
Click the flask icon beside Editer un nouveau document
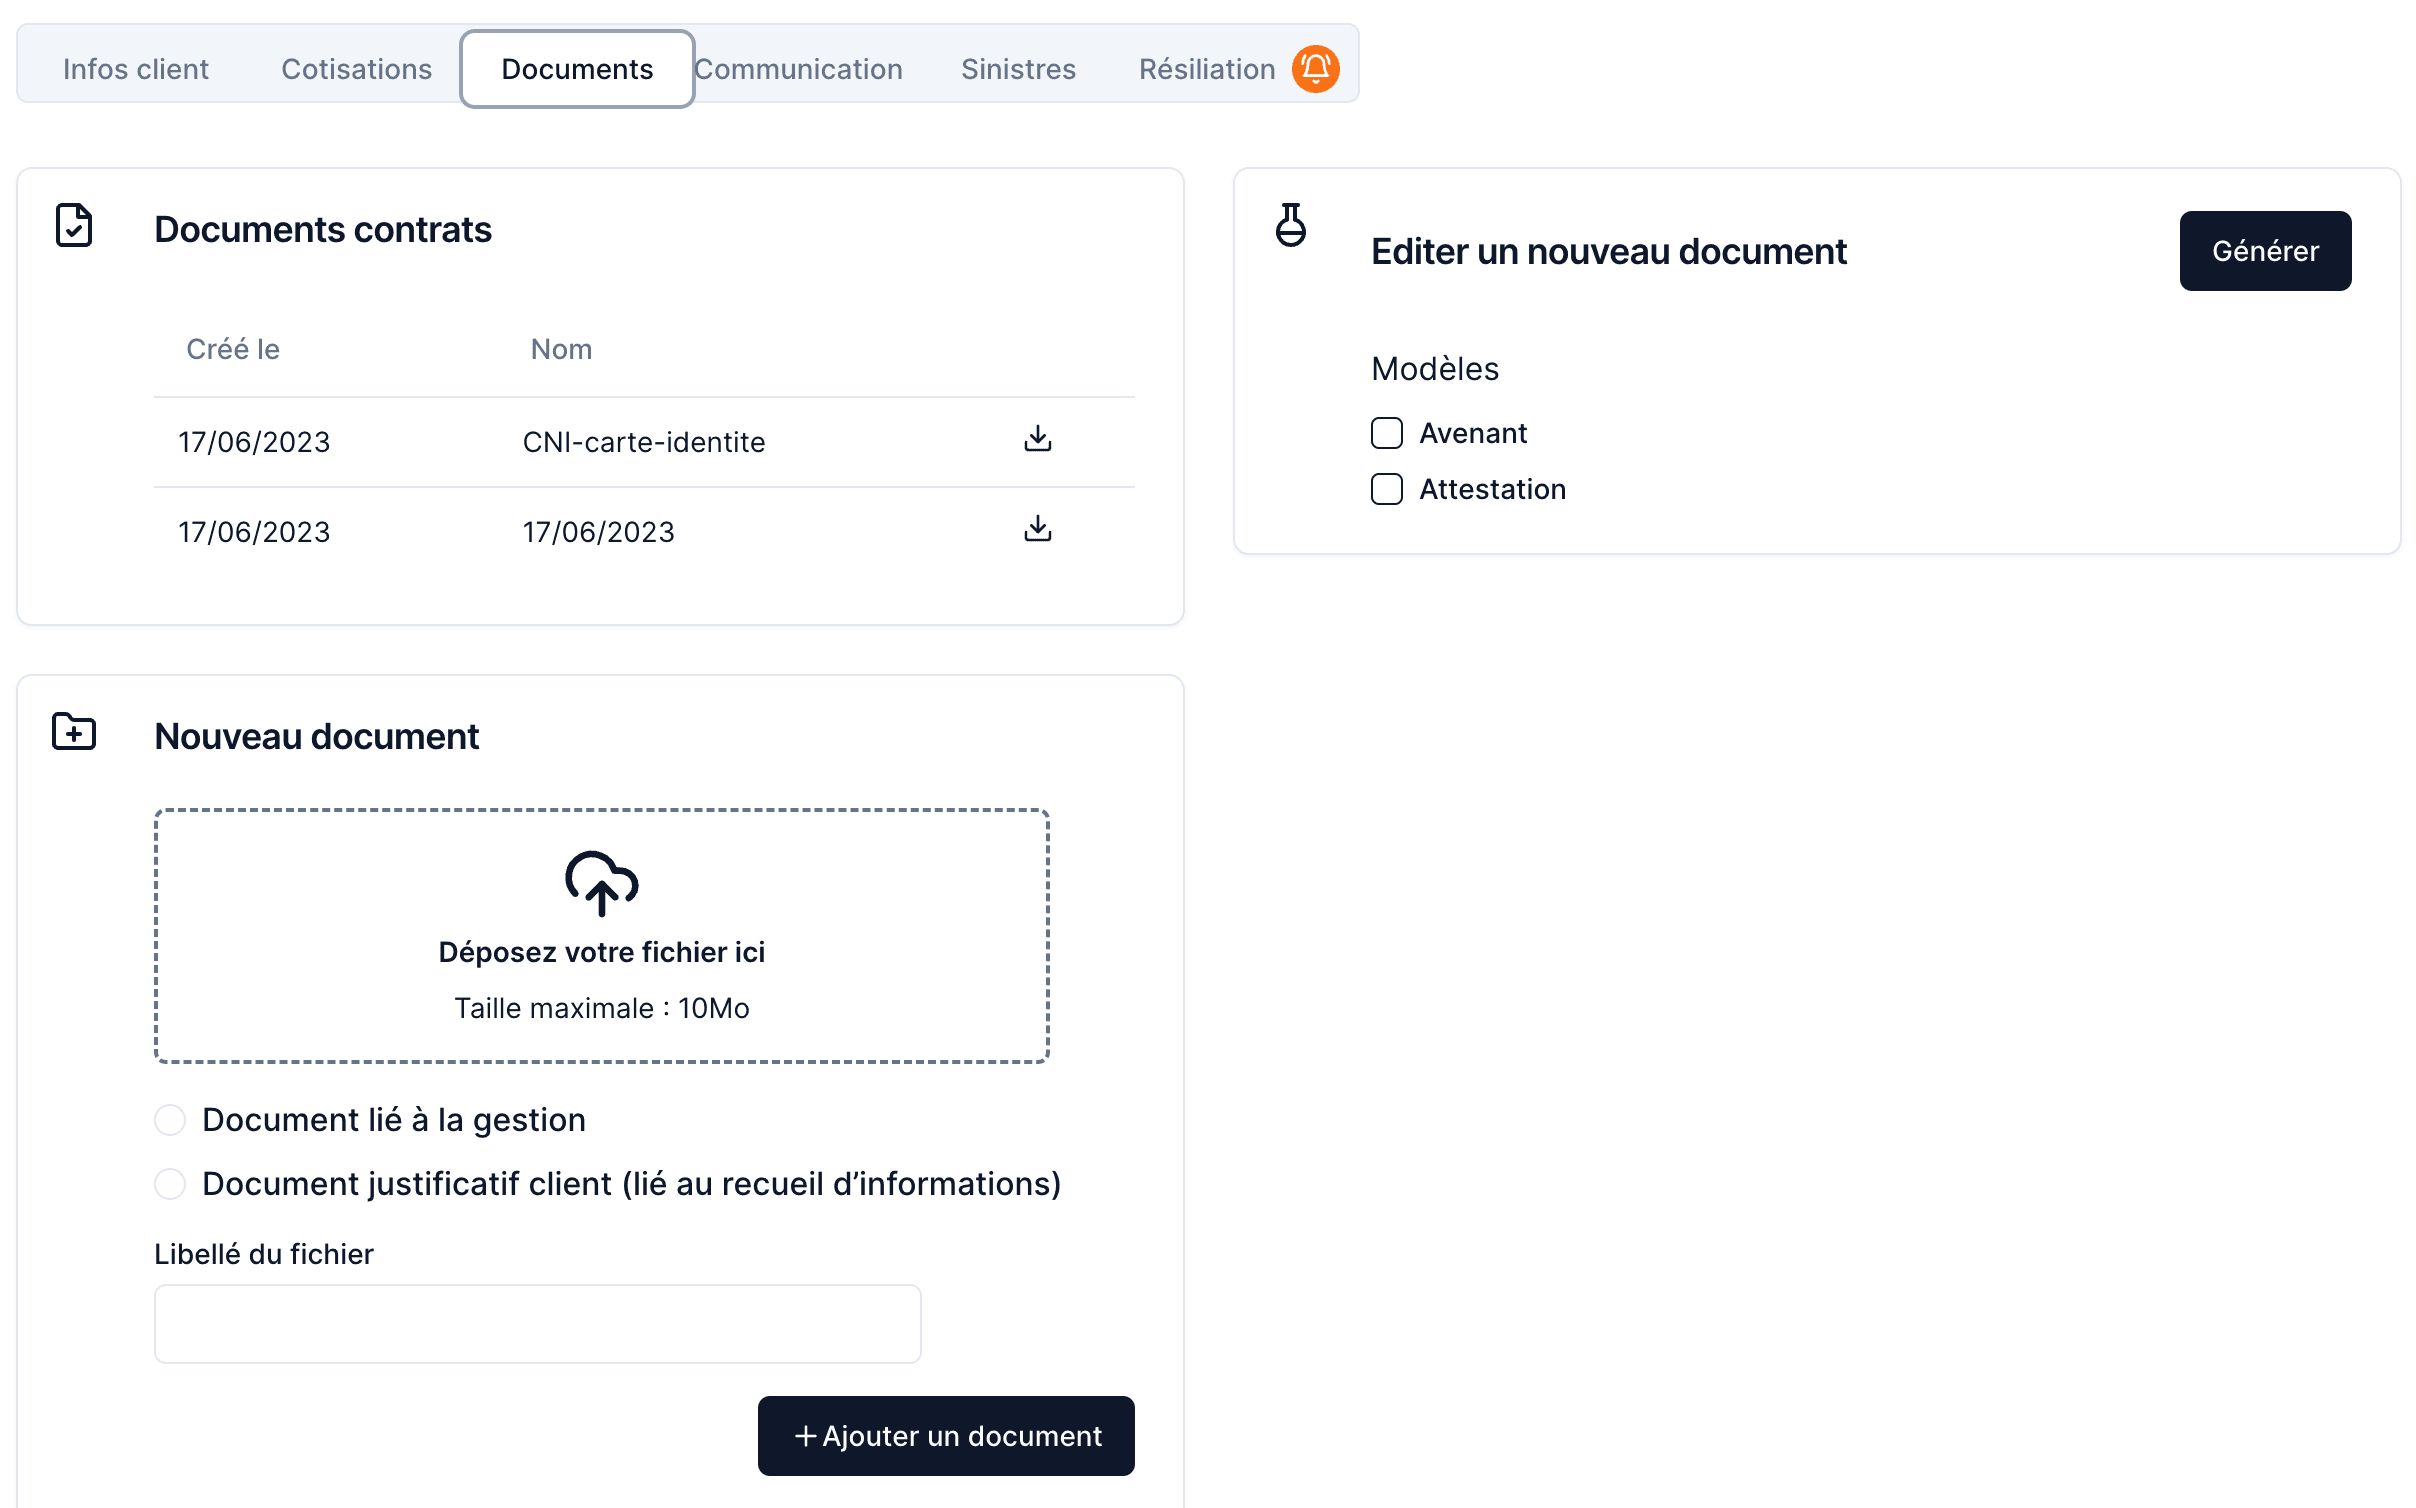[1290, 225]
